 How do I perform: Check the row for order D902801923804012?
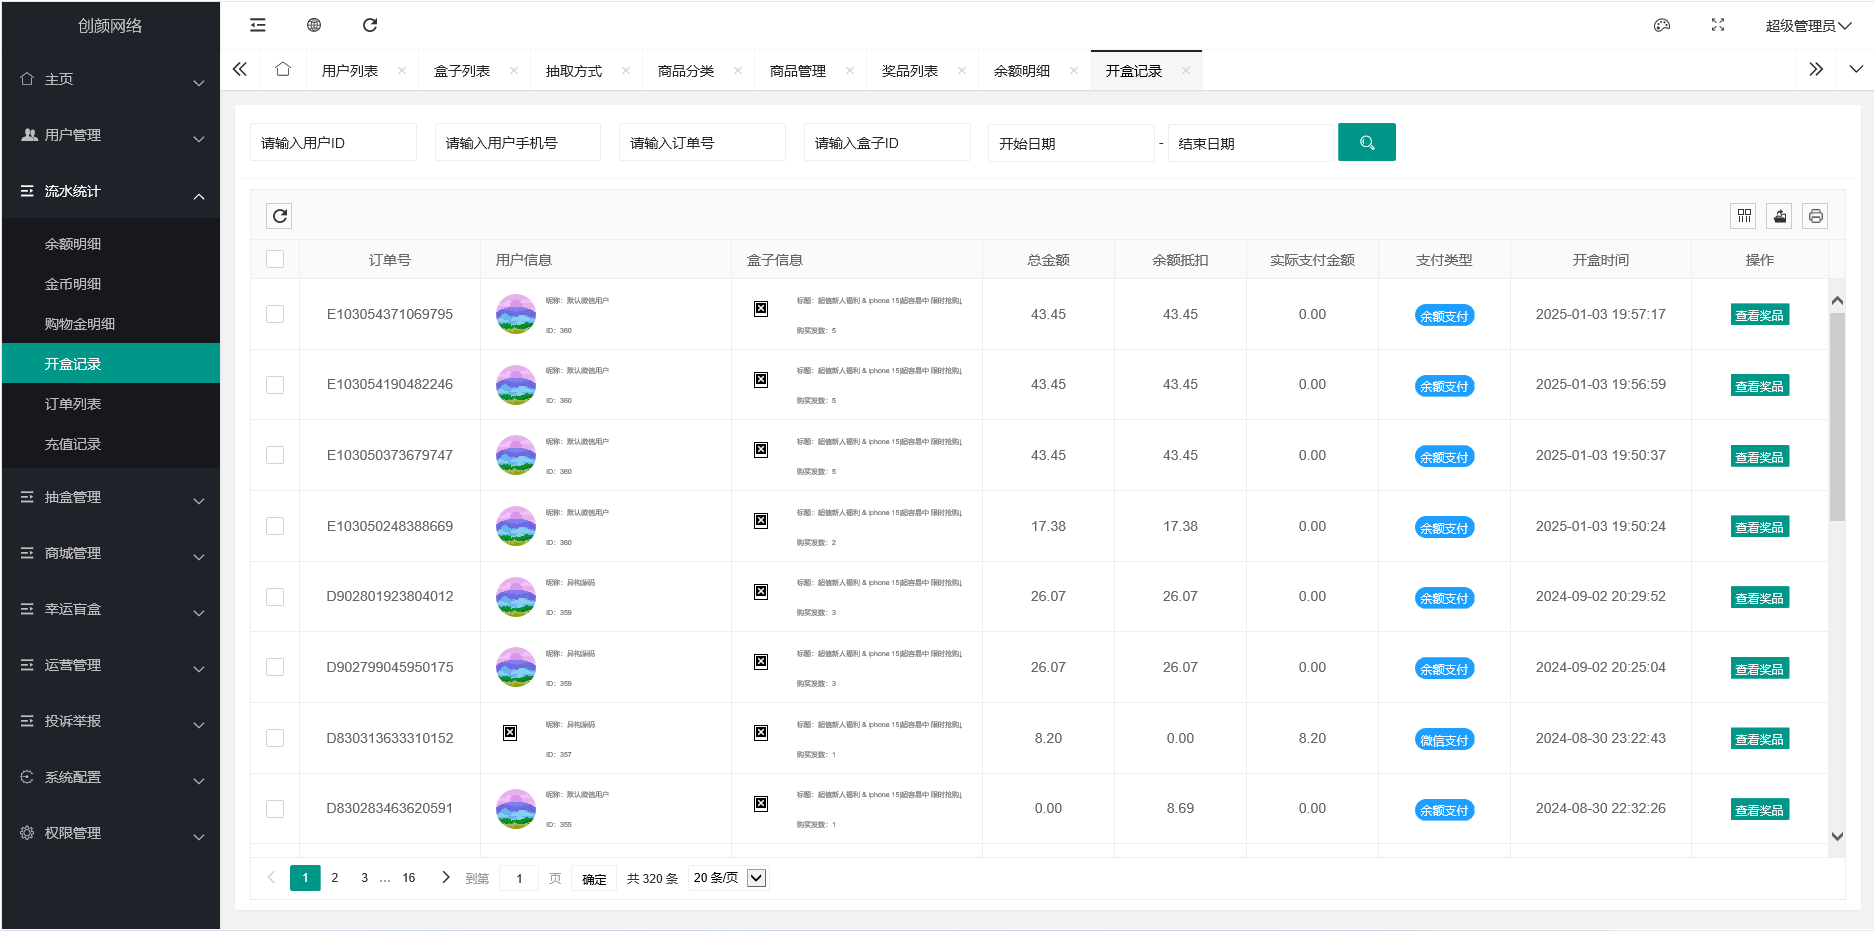click(275, 596)
